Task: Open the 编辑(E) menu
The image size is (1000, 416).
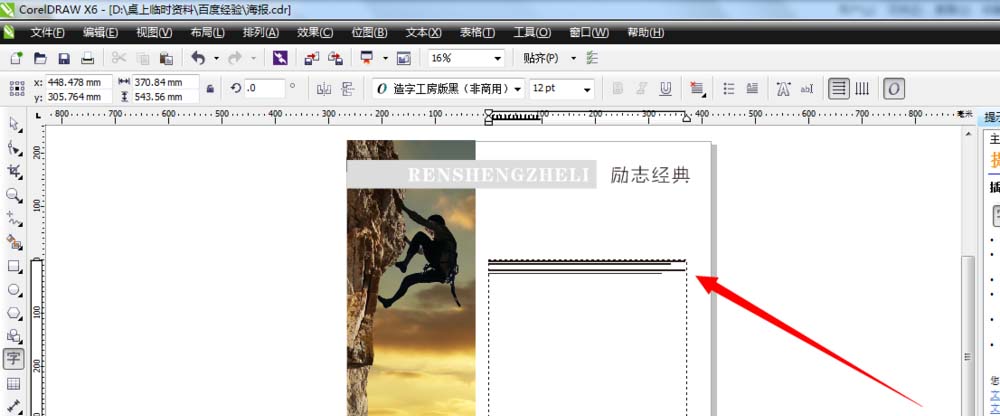Action: (100, 33)
